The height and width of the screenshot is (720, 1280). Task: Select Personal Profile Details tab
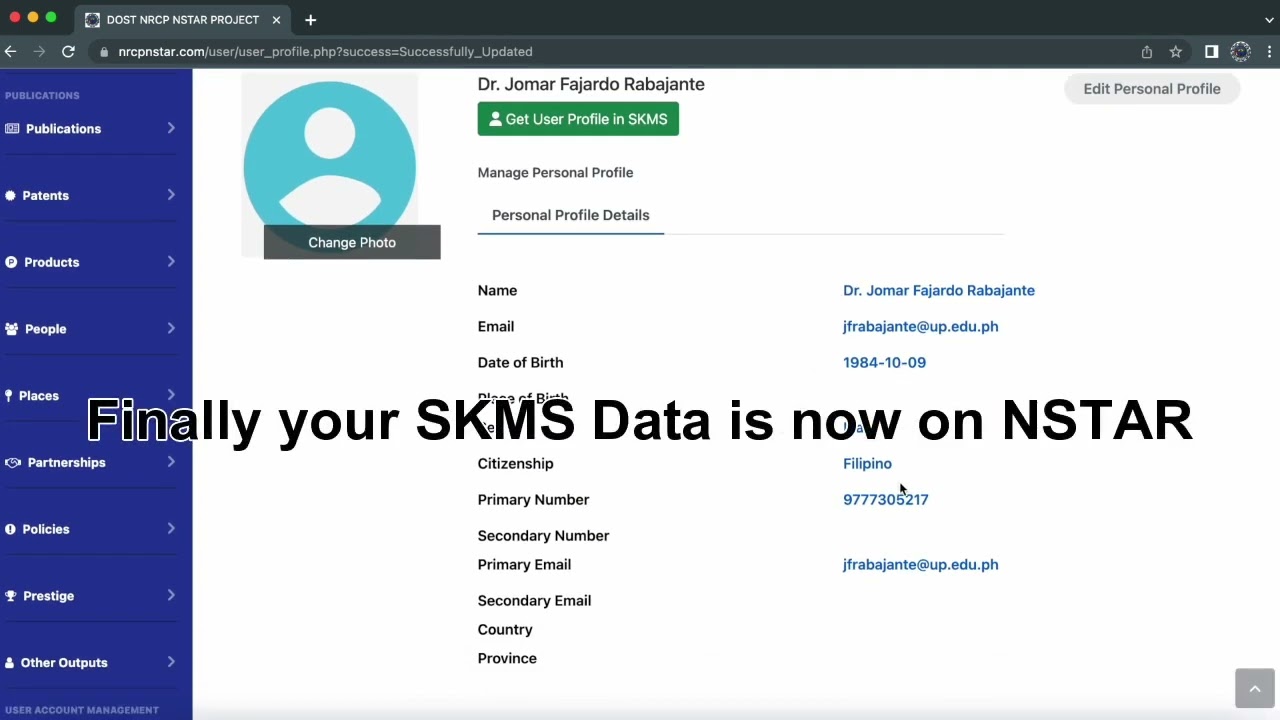(570, 215)
